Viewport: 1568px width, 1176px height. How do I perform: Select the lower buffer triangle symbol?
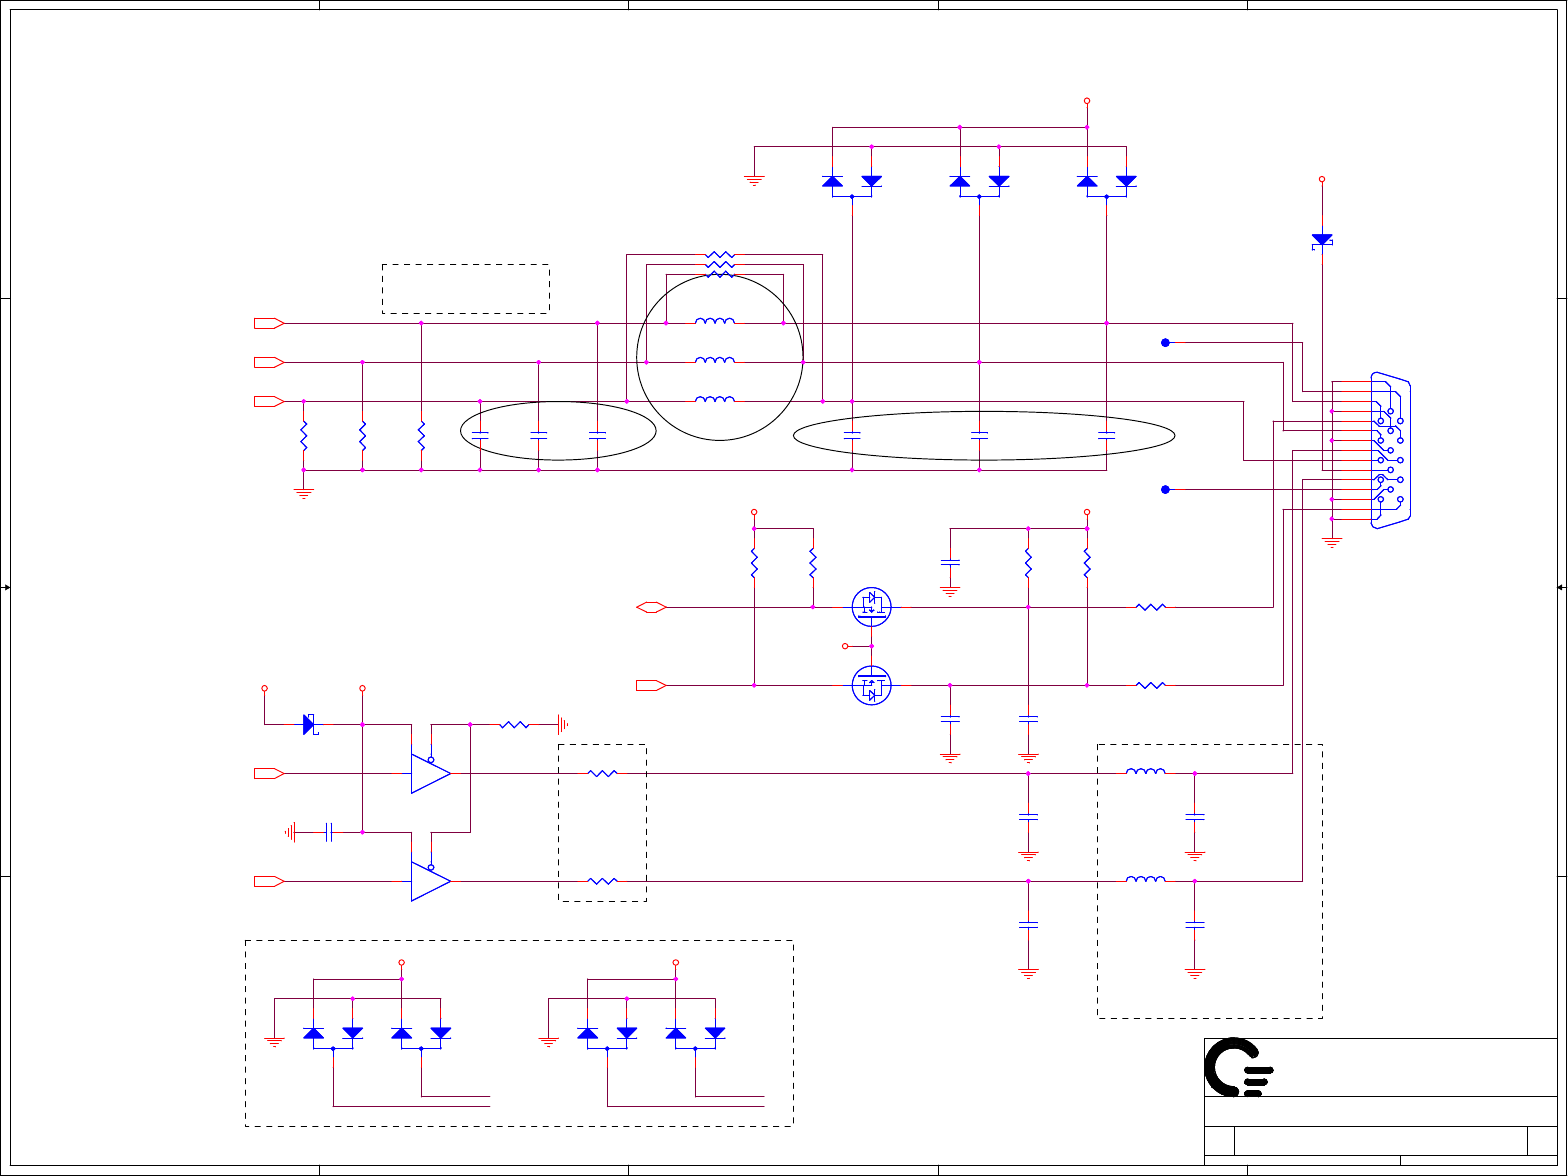pyautogui.click(x=431, y=881)
